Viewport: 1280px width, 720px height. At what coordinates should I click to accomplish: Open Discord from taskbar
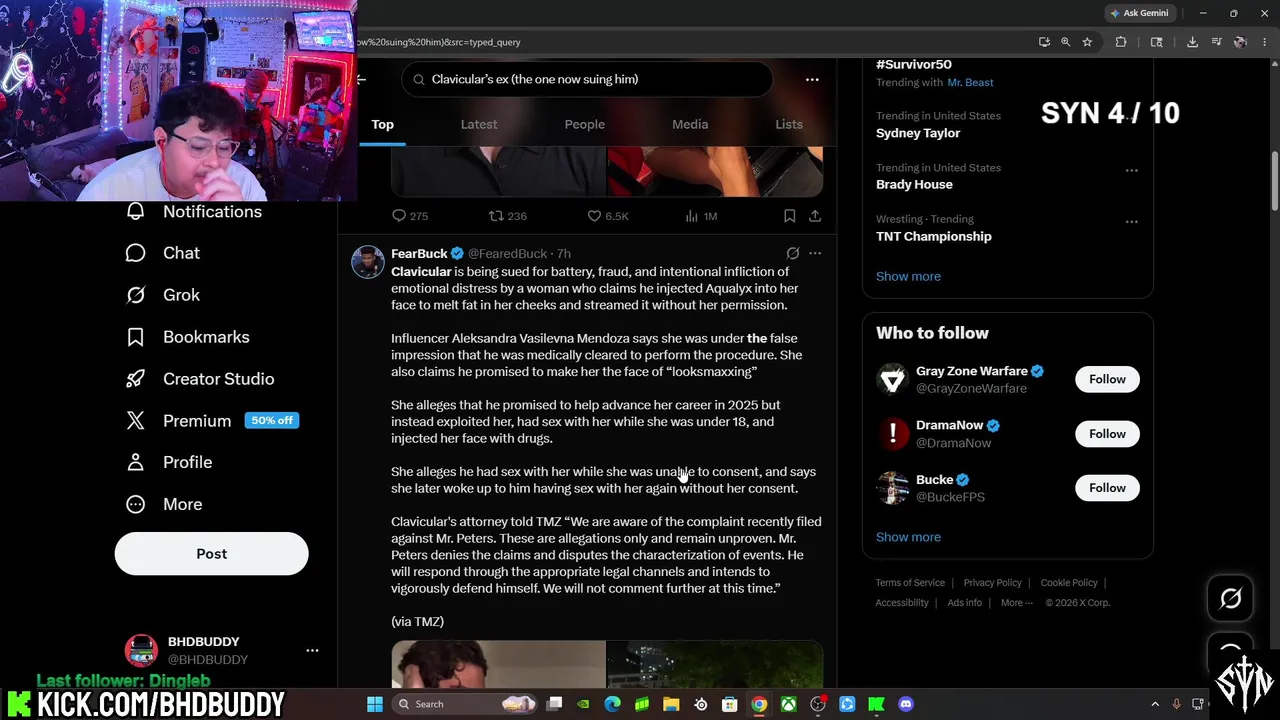pyautogui.click(x=906, y=704)
